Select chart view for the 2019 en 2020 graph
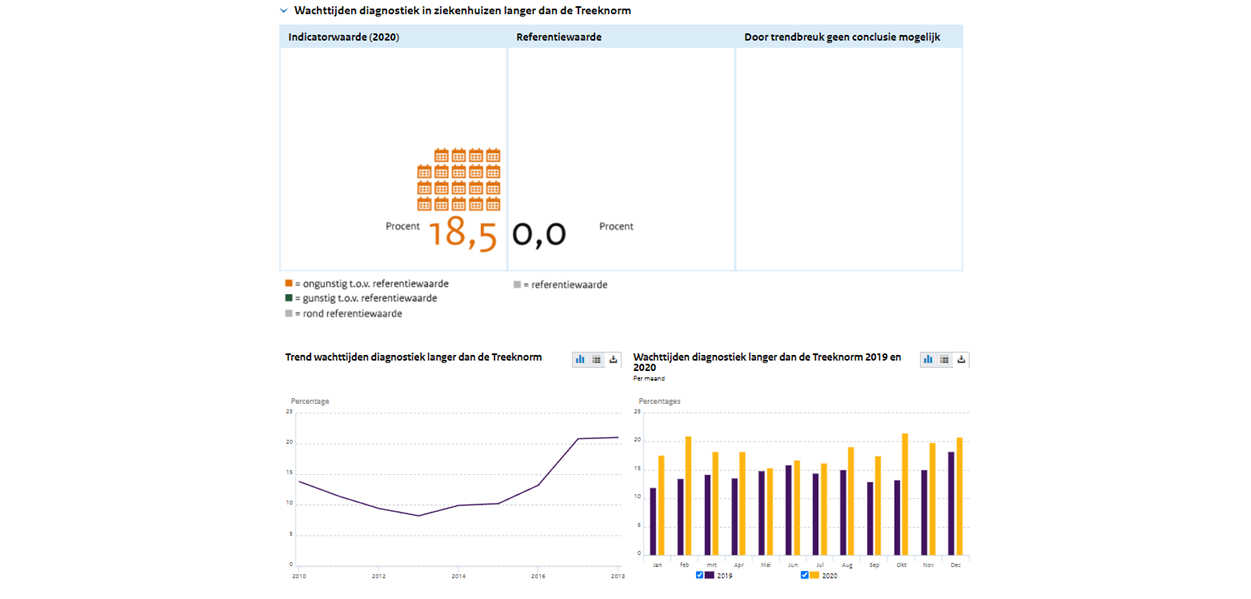The image size is (1251, 599). pos(928,359)
